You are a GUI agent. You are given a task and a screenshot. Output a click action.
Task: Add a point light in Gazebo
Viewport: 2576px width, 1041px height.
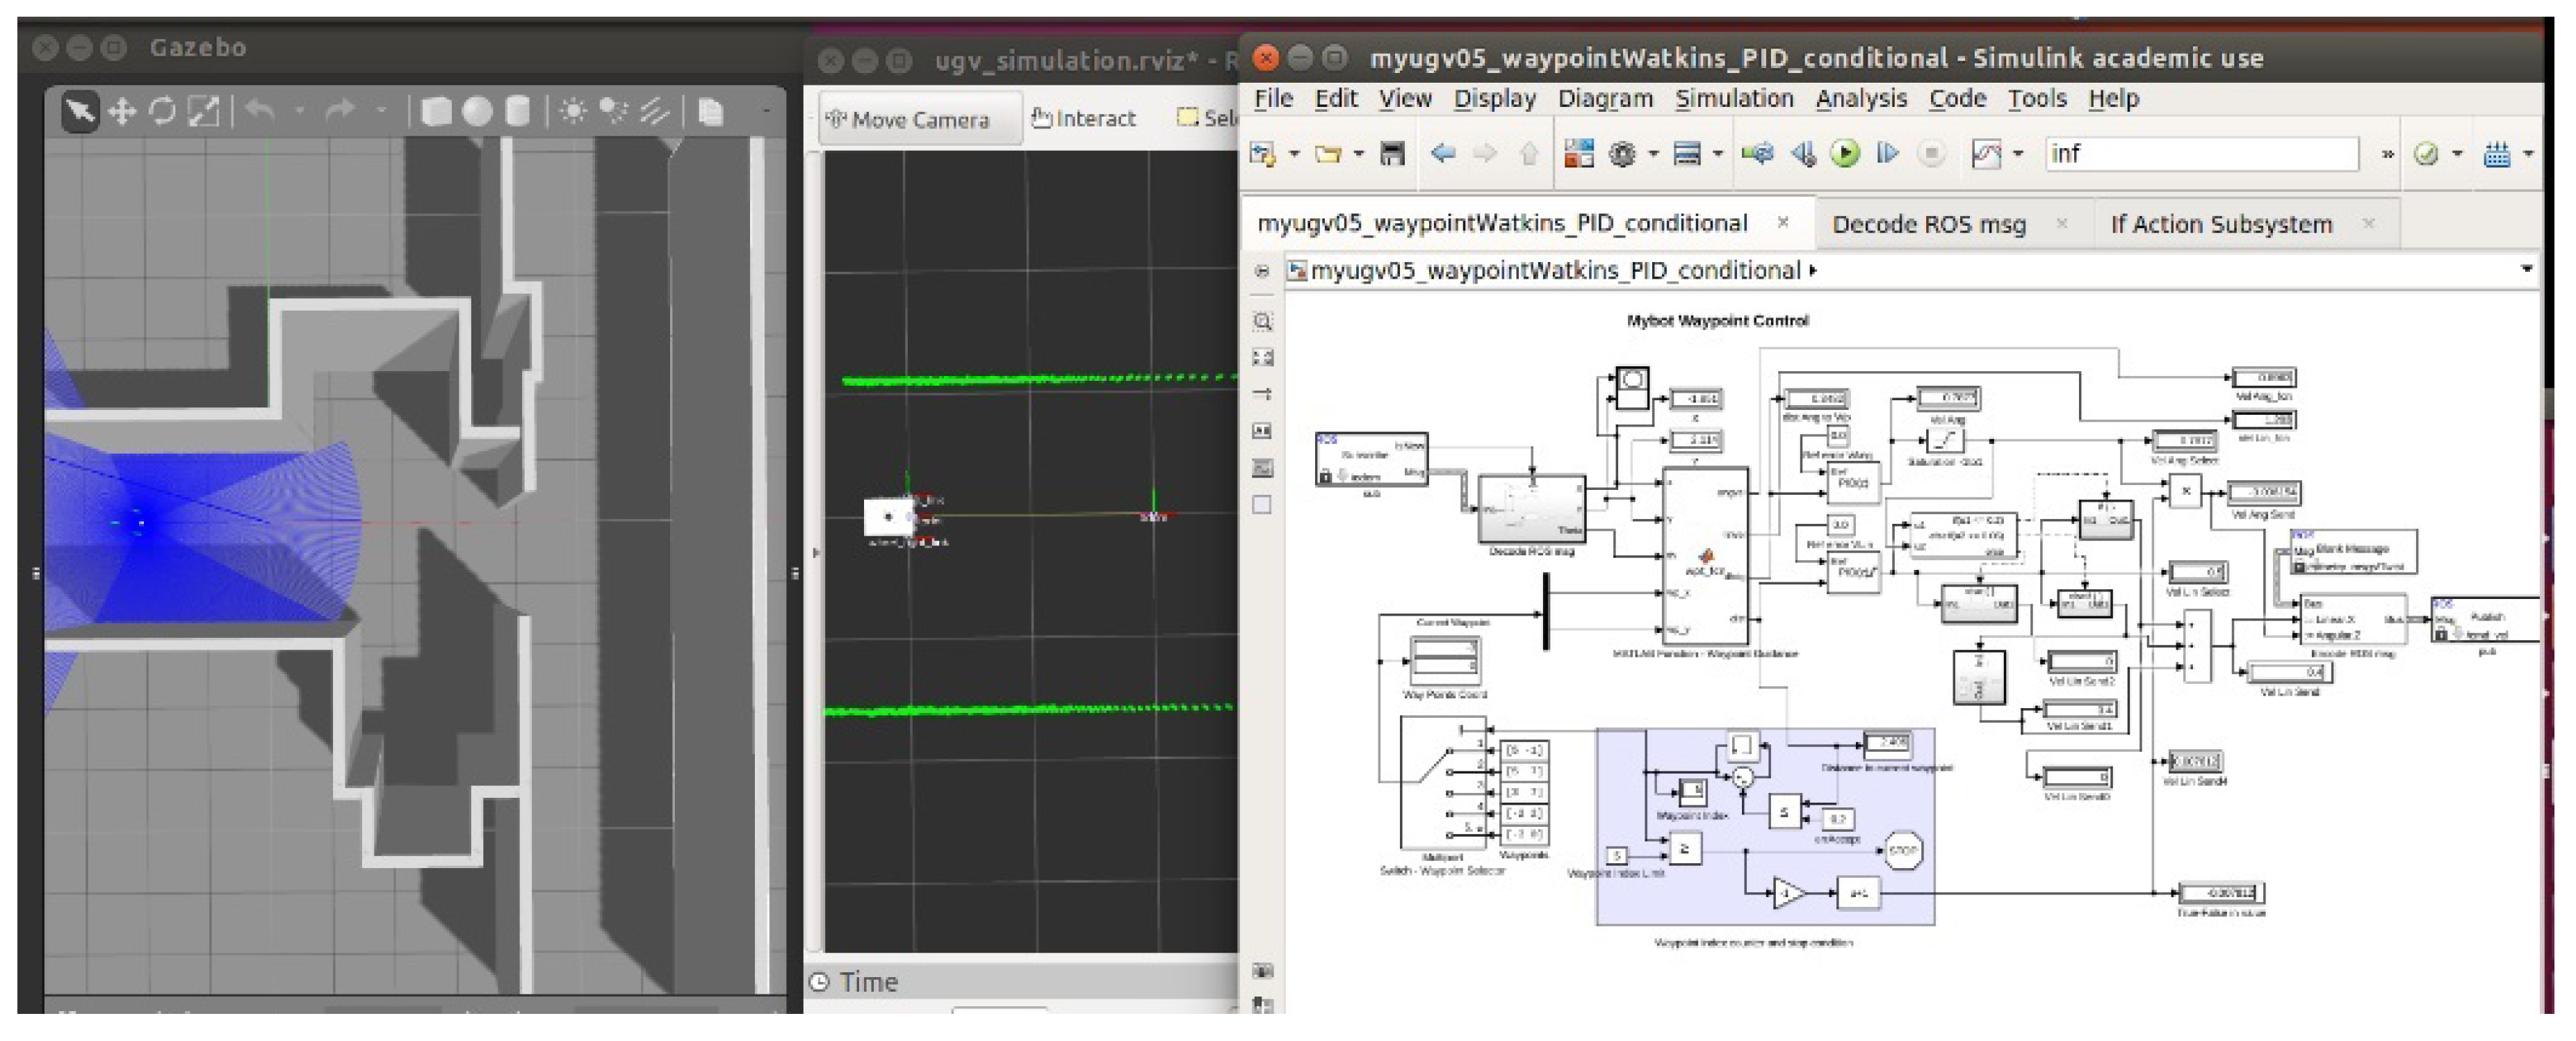(x=573, y=111)
